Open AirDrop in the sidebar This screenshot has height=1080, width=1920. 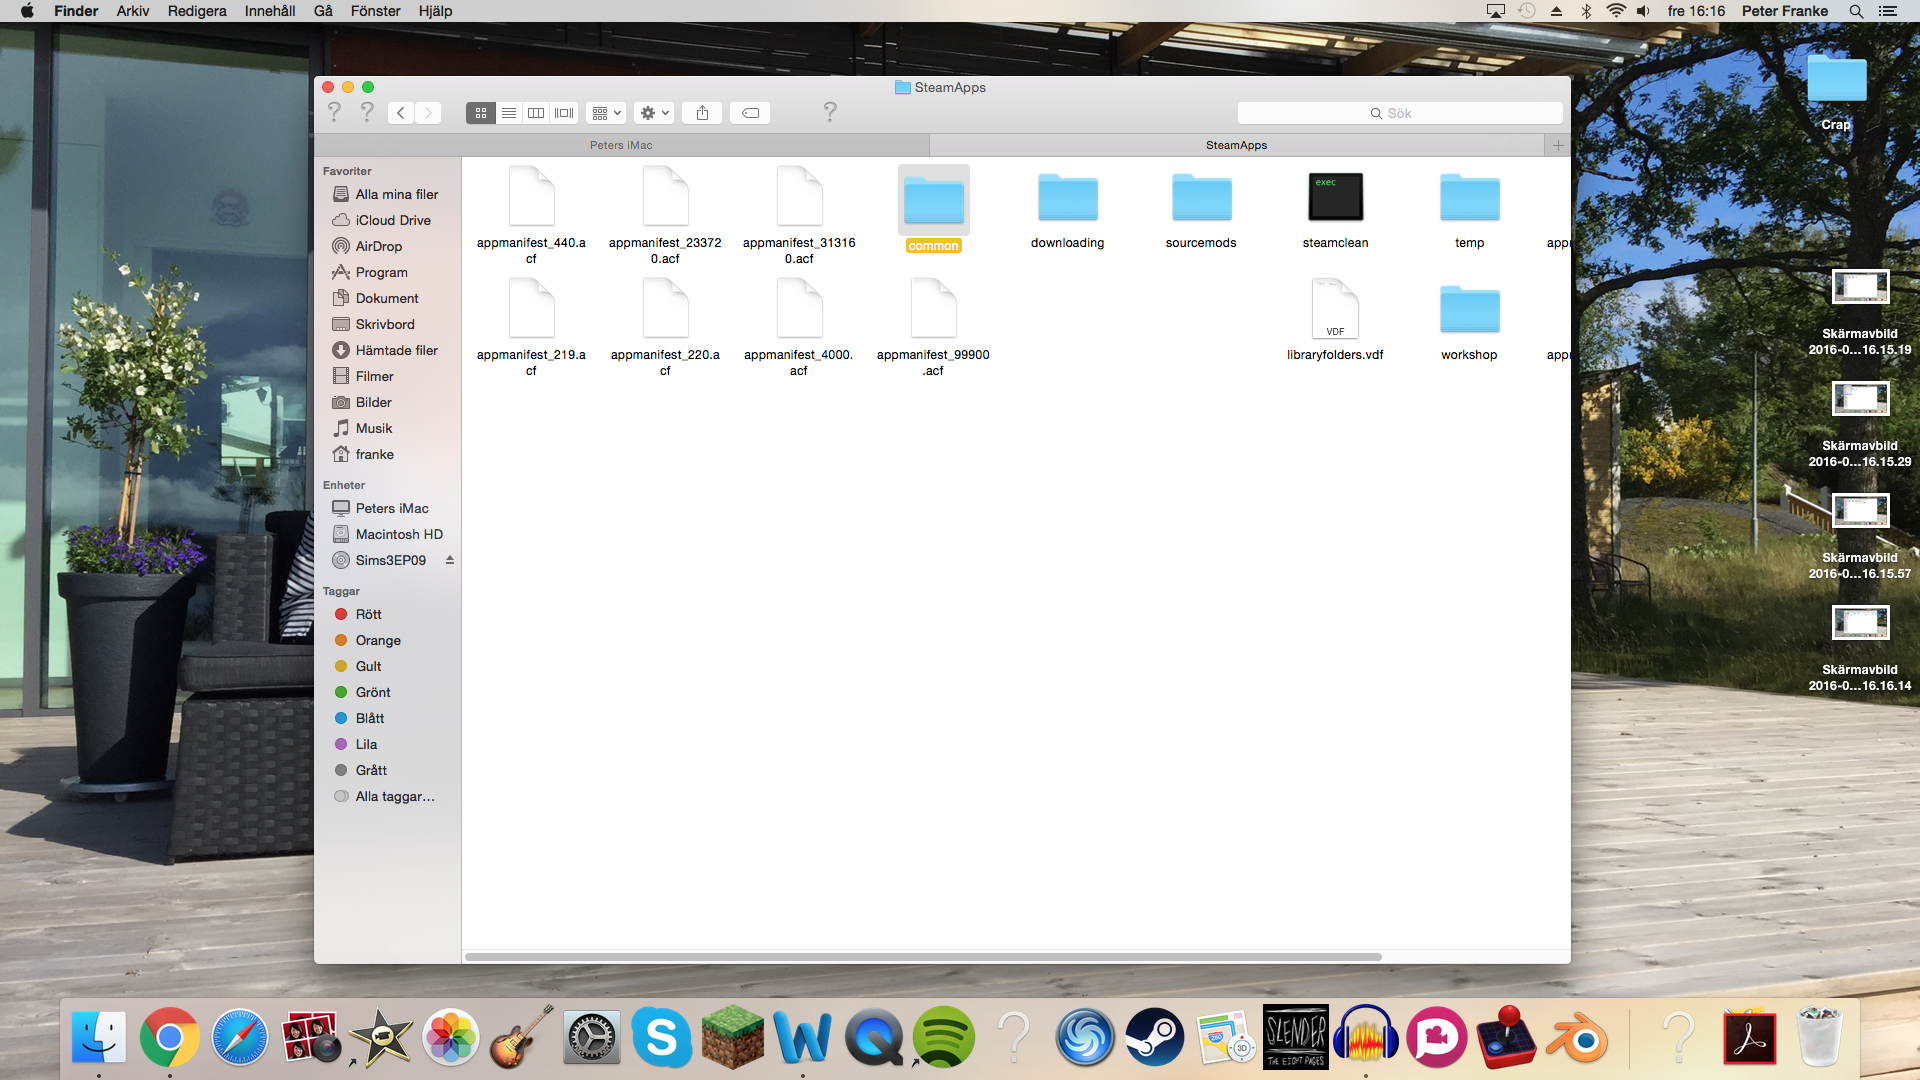click(378, 246)
